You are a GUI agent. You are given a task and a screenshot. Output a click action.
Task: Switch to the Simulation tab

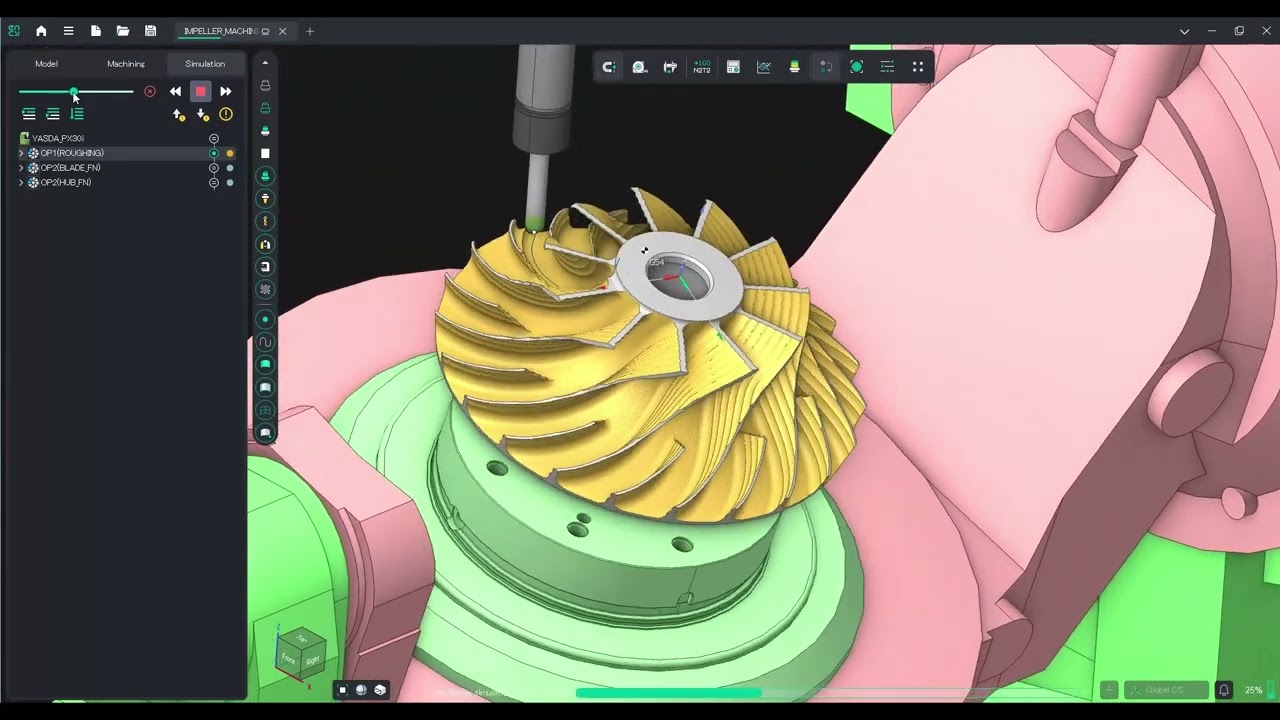coord(205,64)
